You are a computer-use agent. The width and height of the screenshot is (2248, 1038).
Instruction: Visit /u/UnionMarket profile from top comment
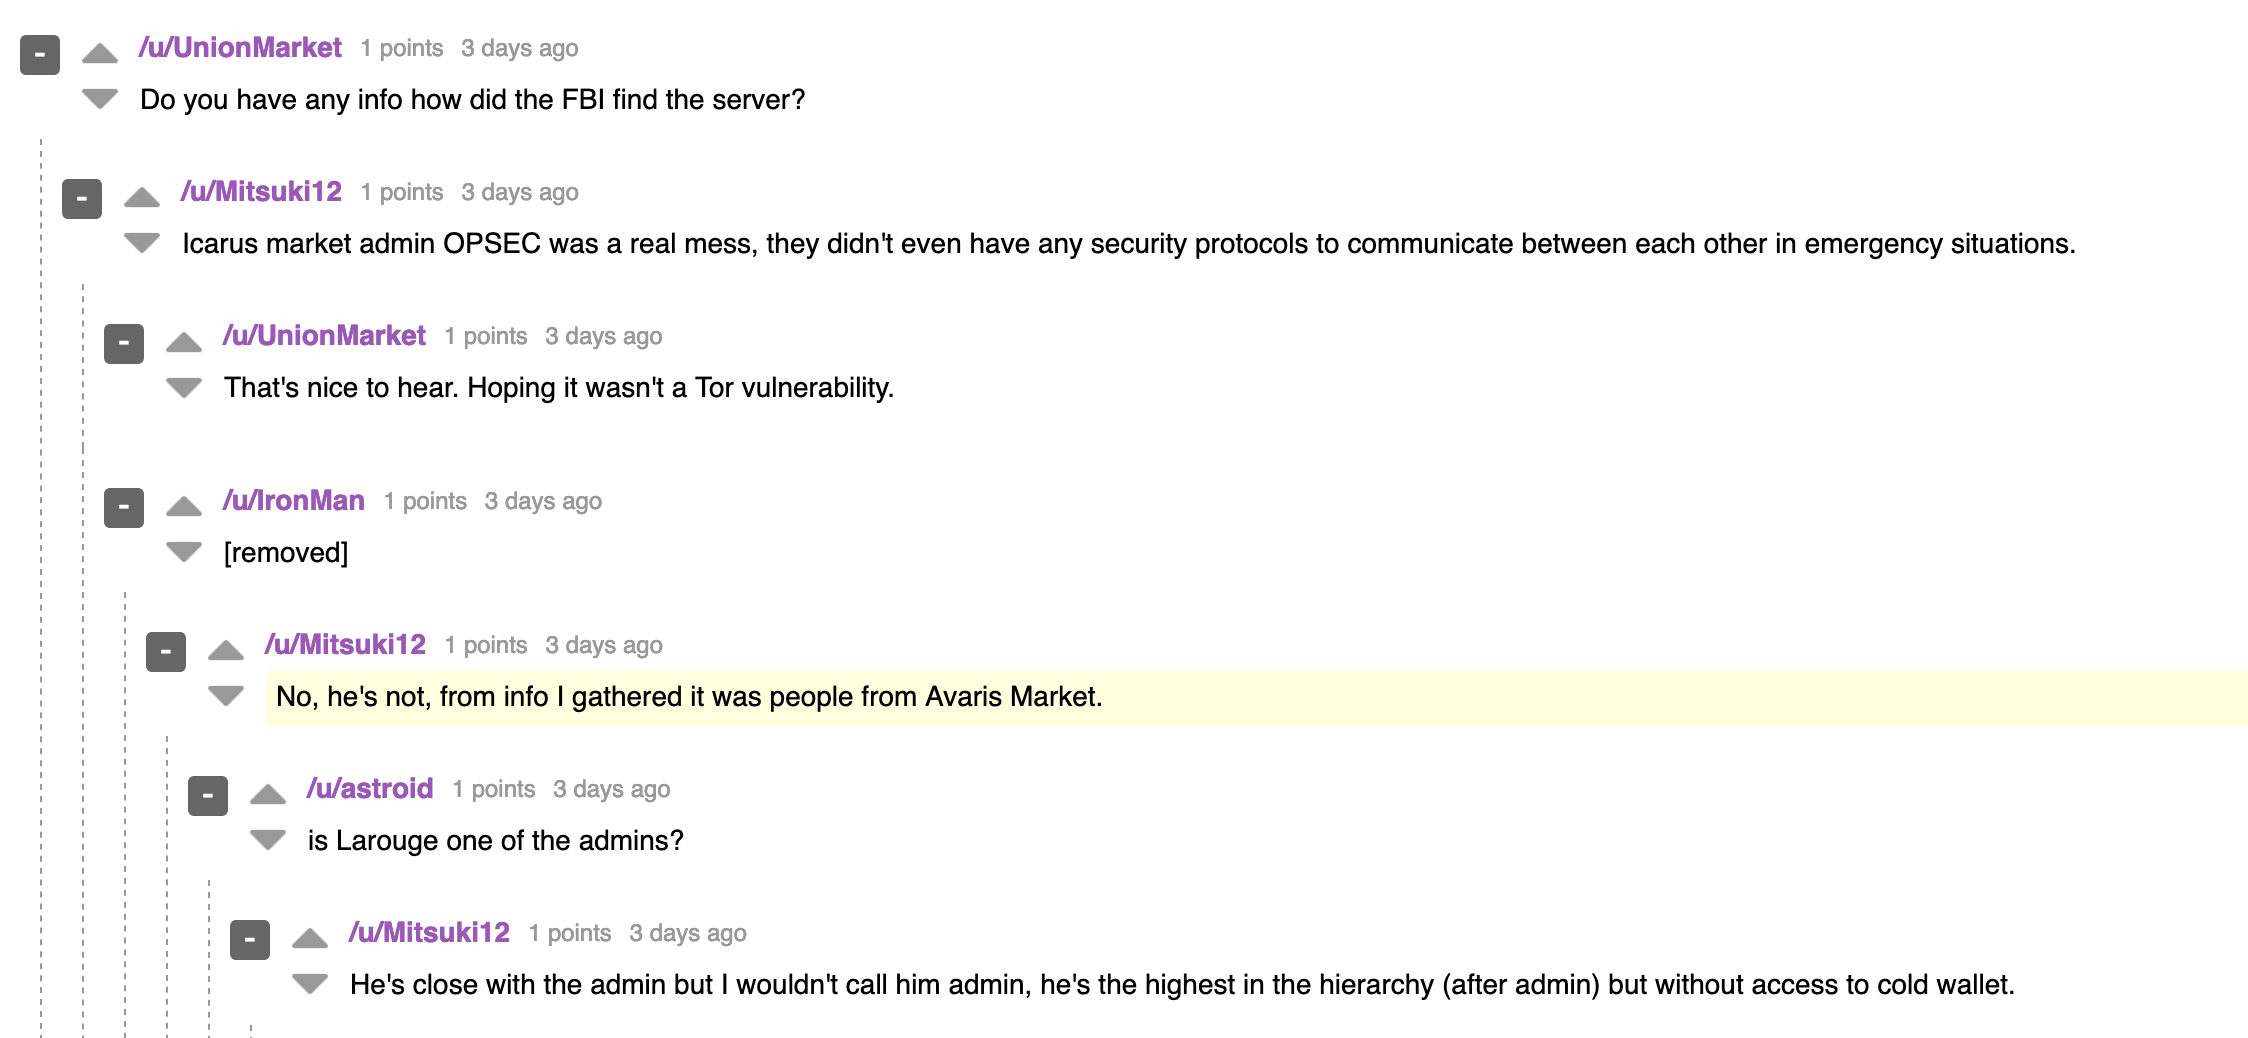click(x=240, y=48)
